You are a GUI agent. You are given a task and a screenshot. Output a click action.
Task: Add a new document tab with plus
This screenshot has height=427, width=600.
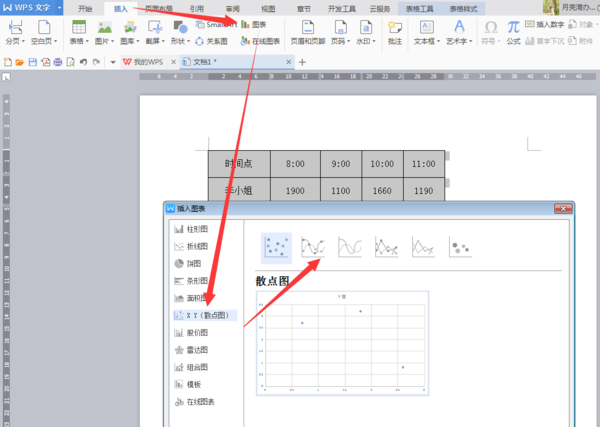click(302, 62)
